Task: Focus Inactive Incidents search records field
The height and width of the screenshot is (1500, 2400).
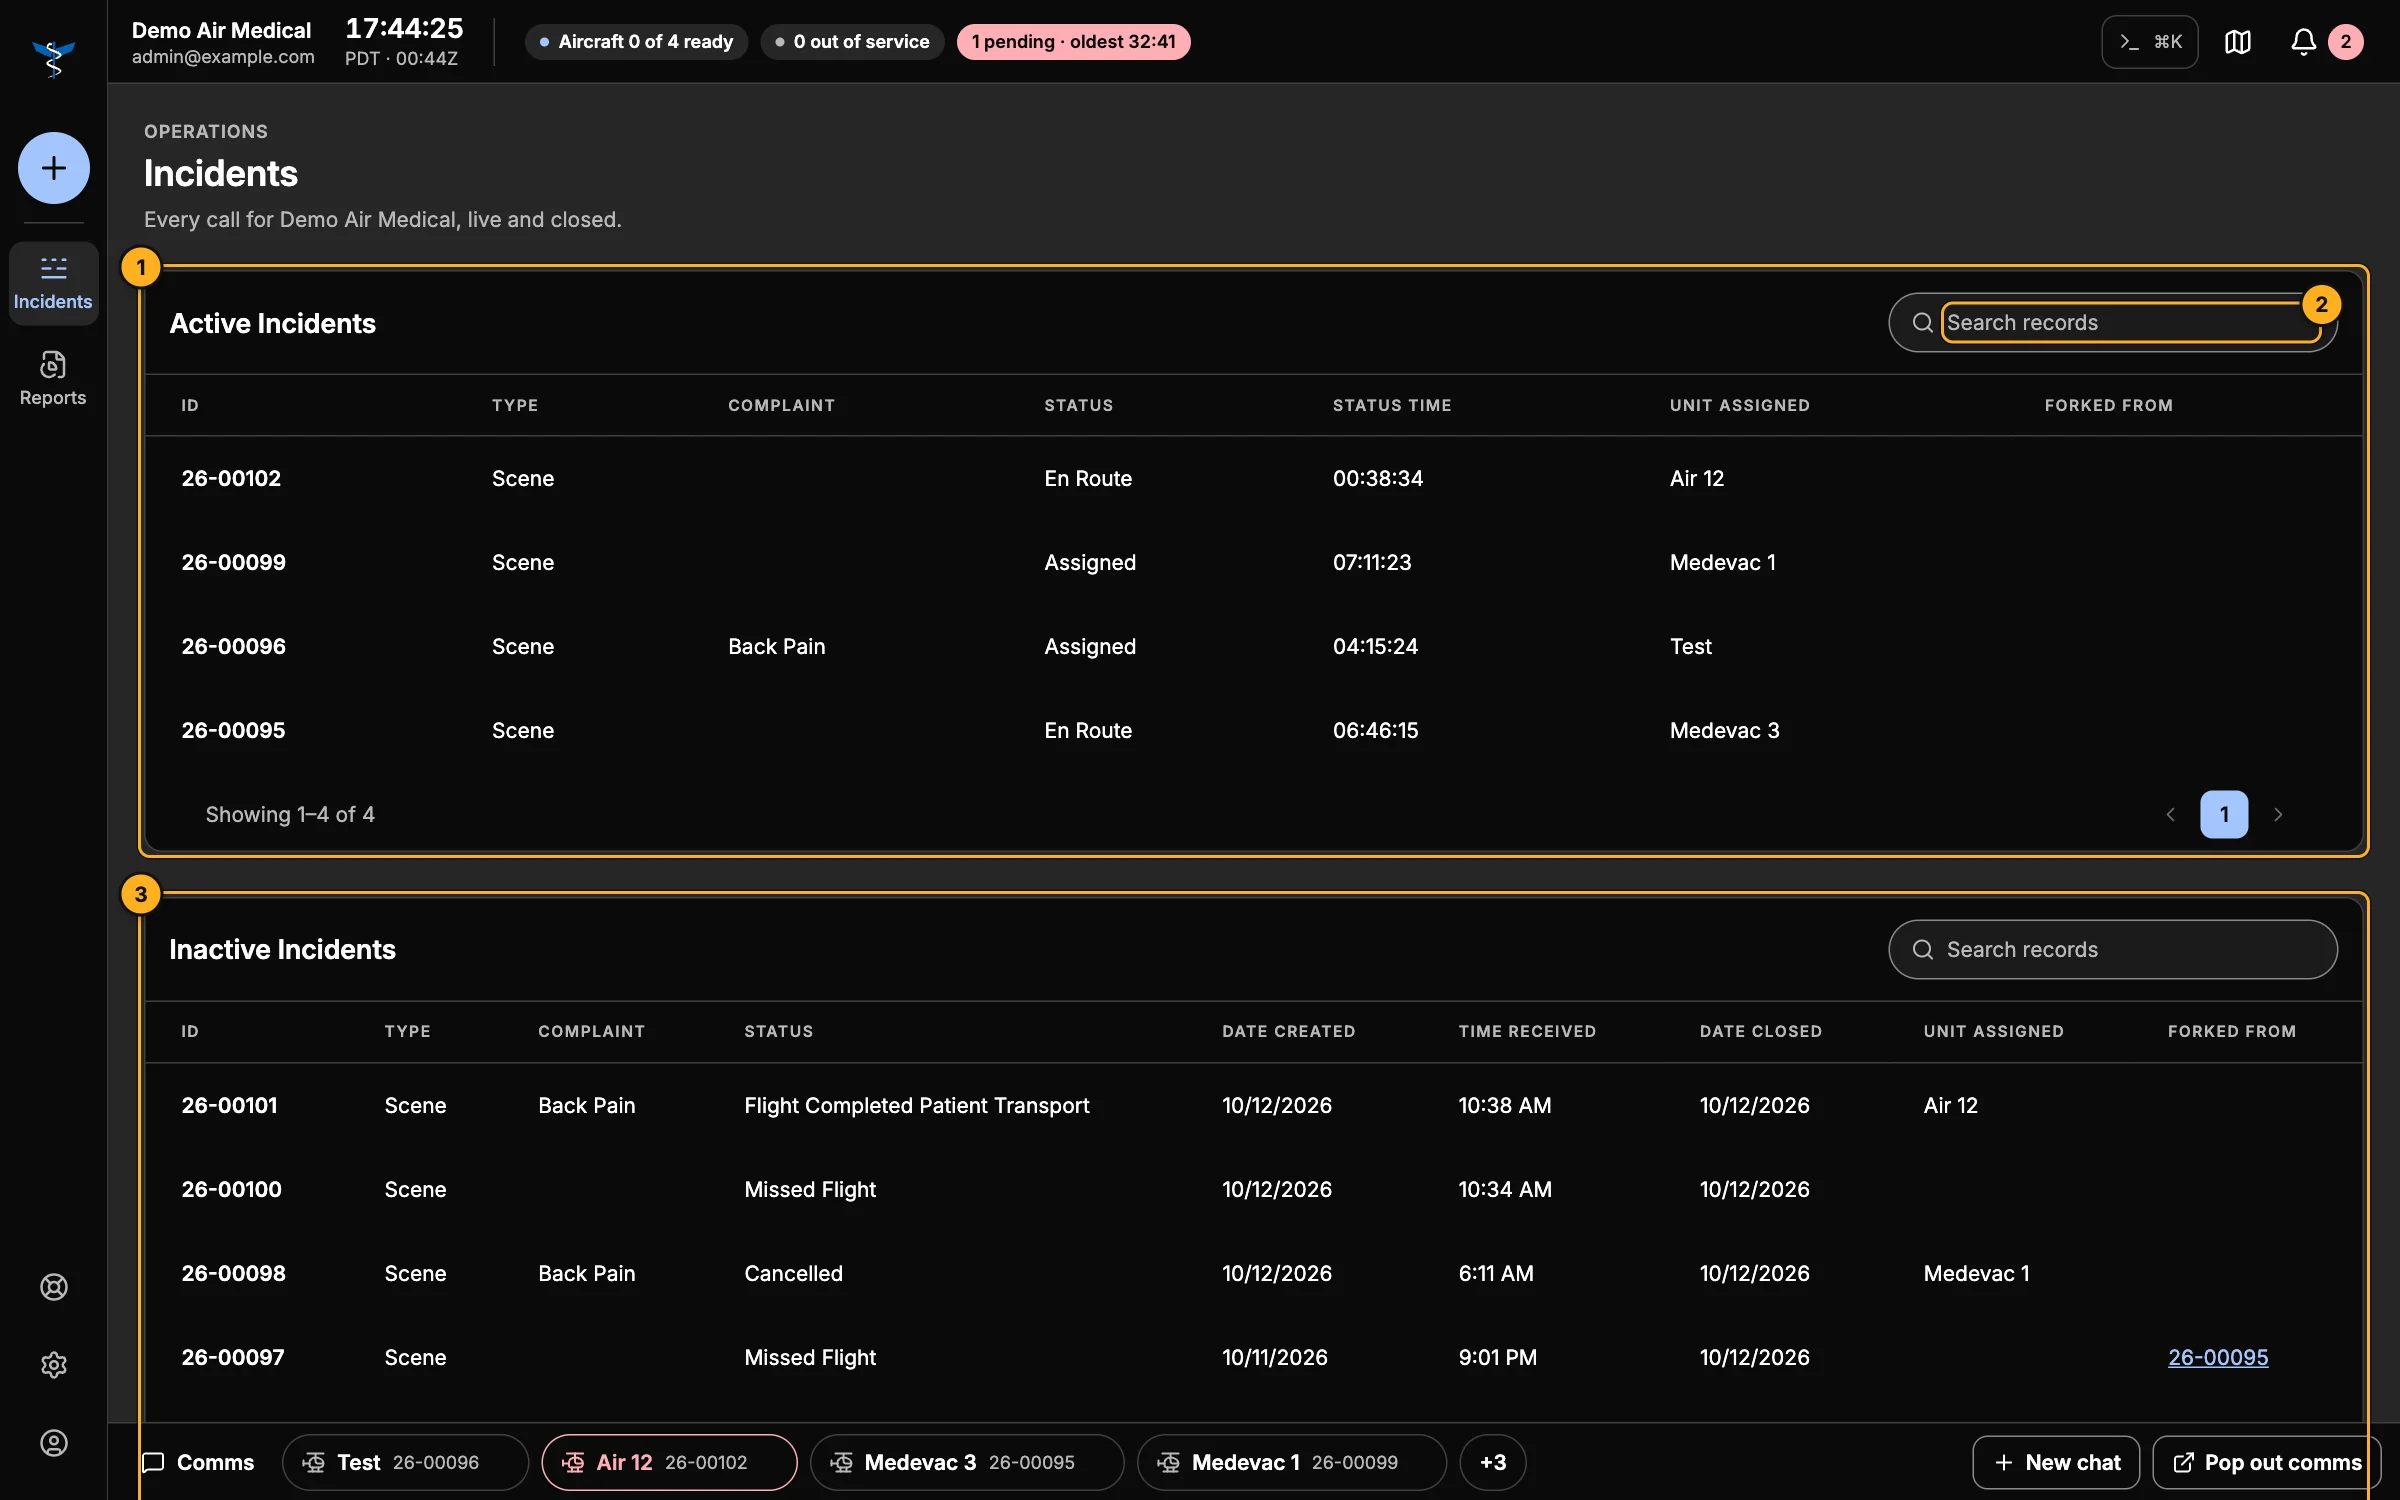Action: [x=2113, y=950]
